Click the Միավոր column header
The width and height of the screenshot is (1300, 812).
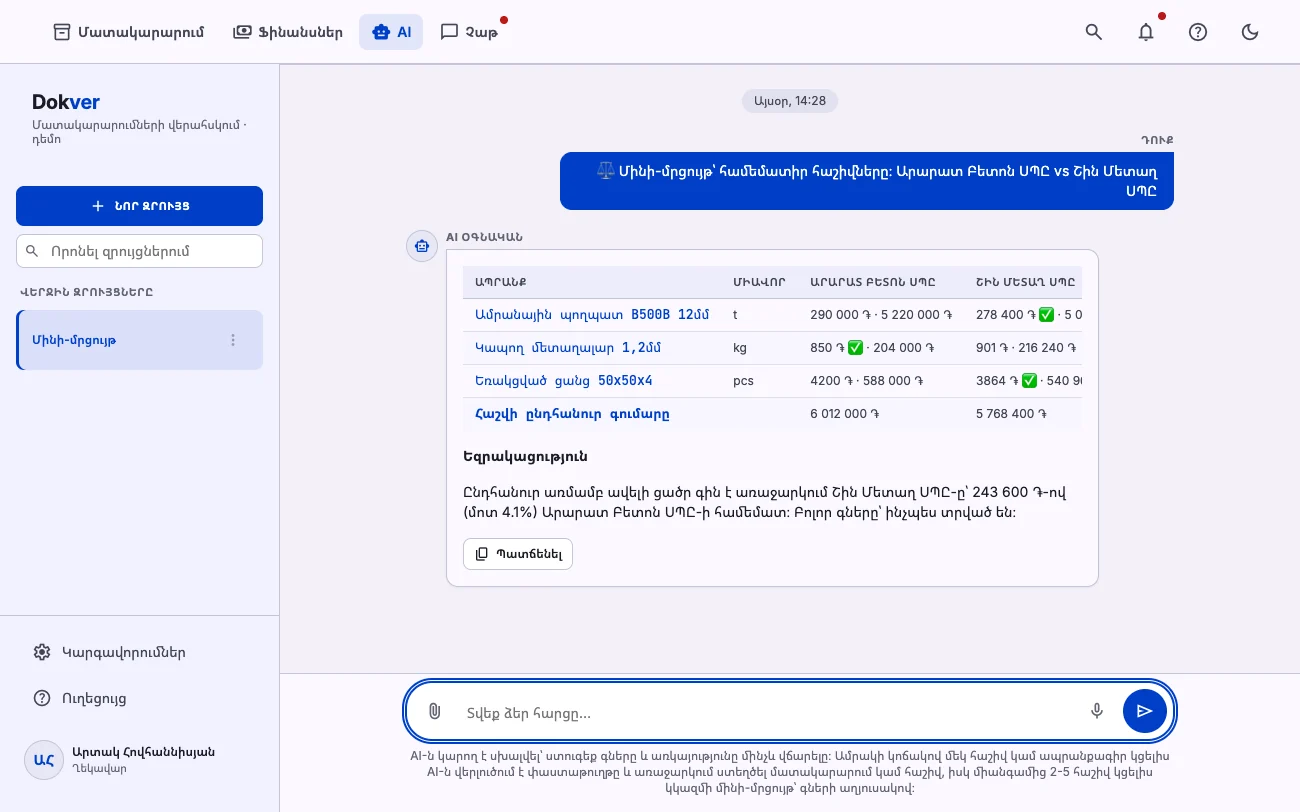pos(759,282)
